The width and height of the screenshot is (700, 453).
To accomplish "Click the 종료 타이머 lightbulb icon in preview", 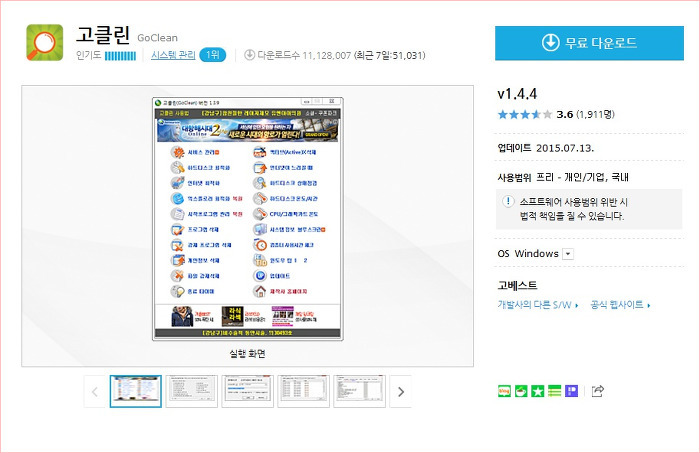I will click(178, 291).
